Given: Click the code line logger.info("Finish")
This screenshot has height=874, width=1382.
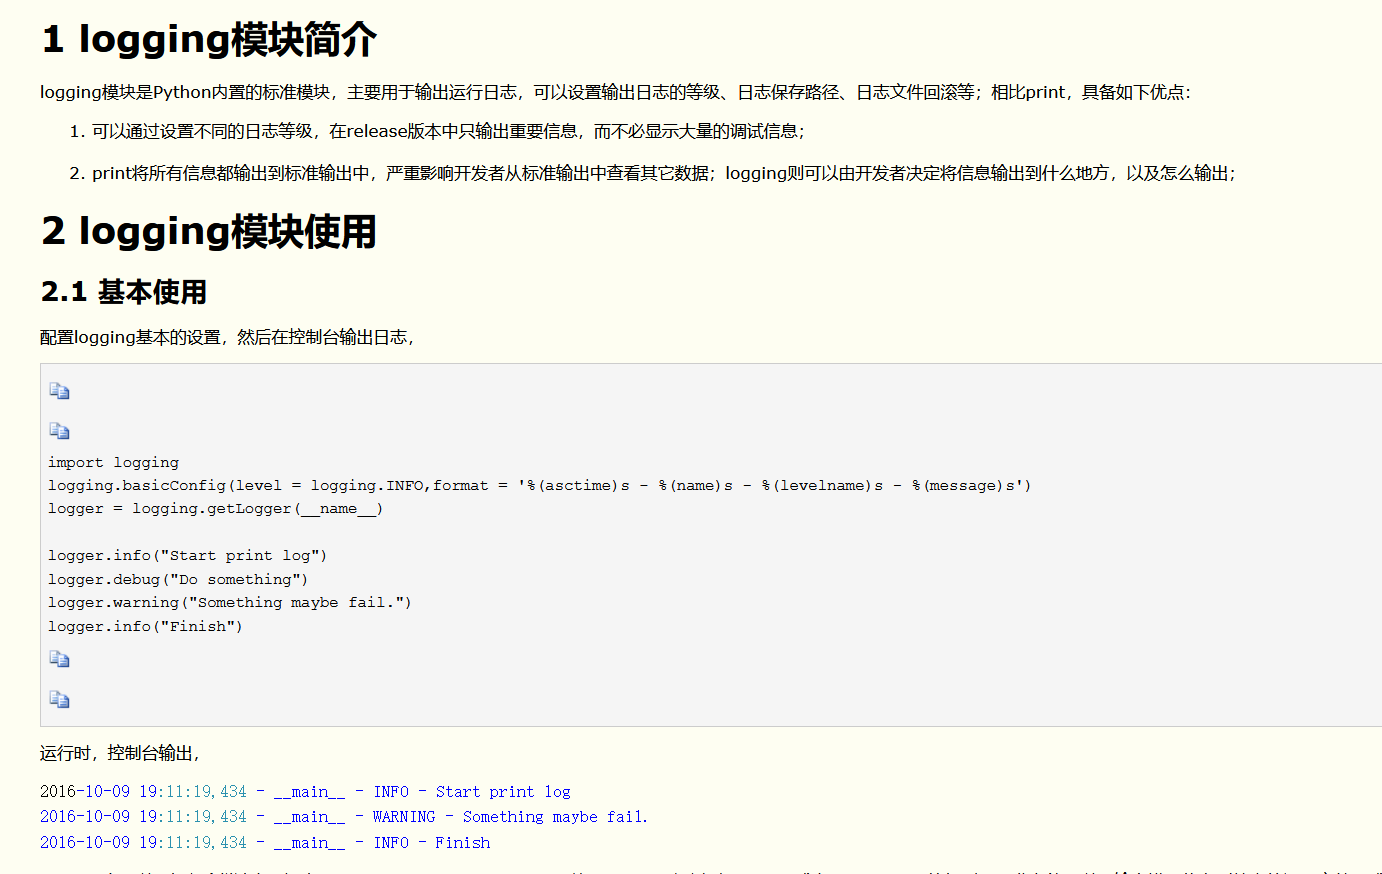Looking at the screenshot, I should [x=146, y=626].
